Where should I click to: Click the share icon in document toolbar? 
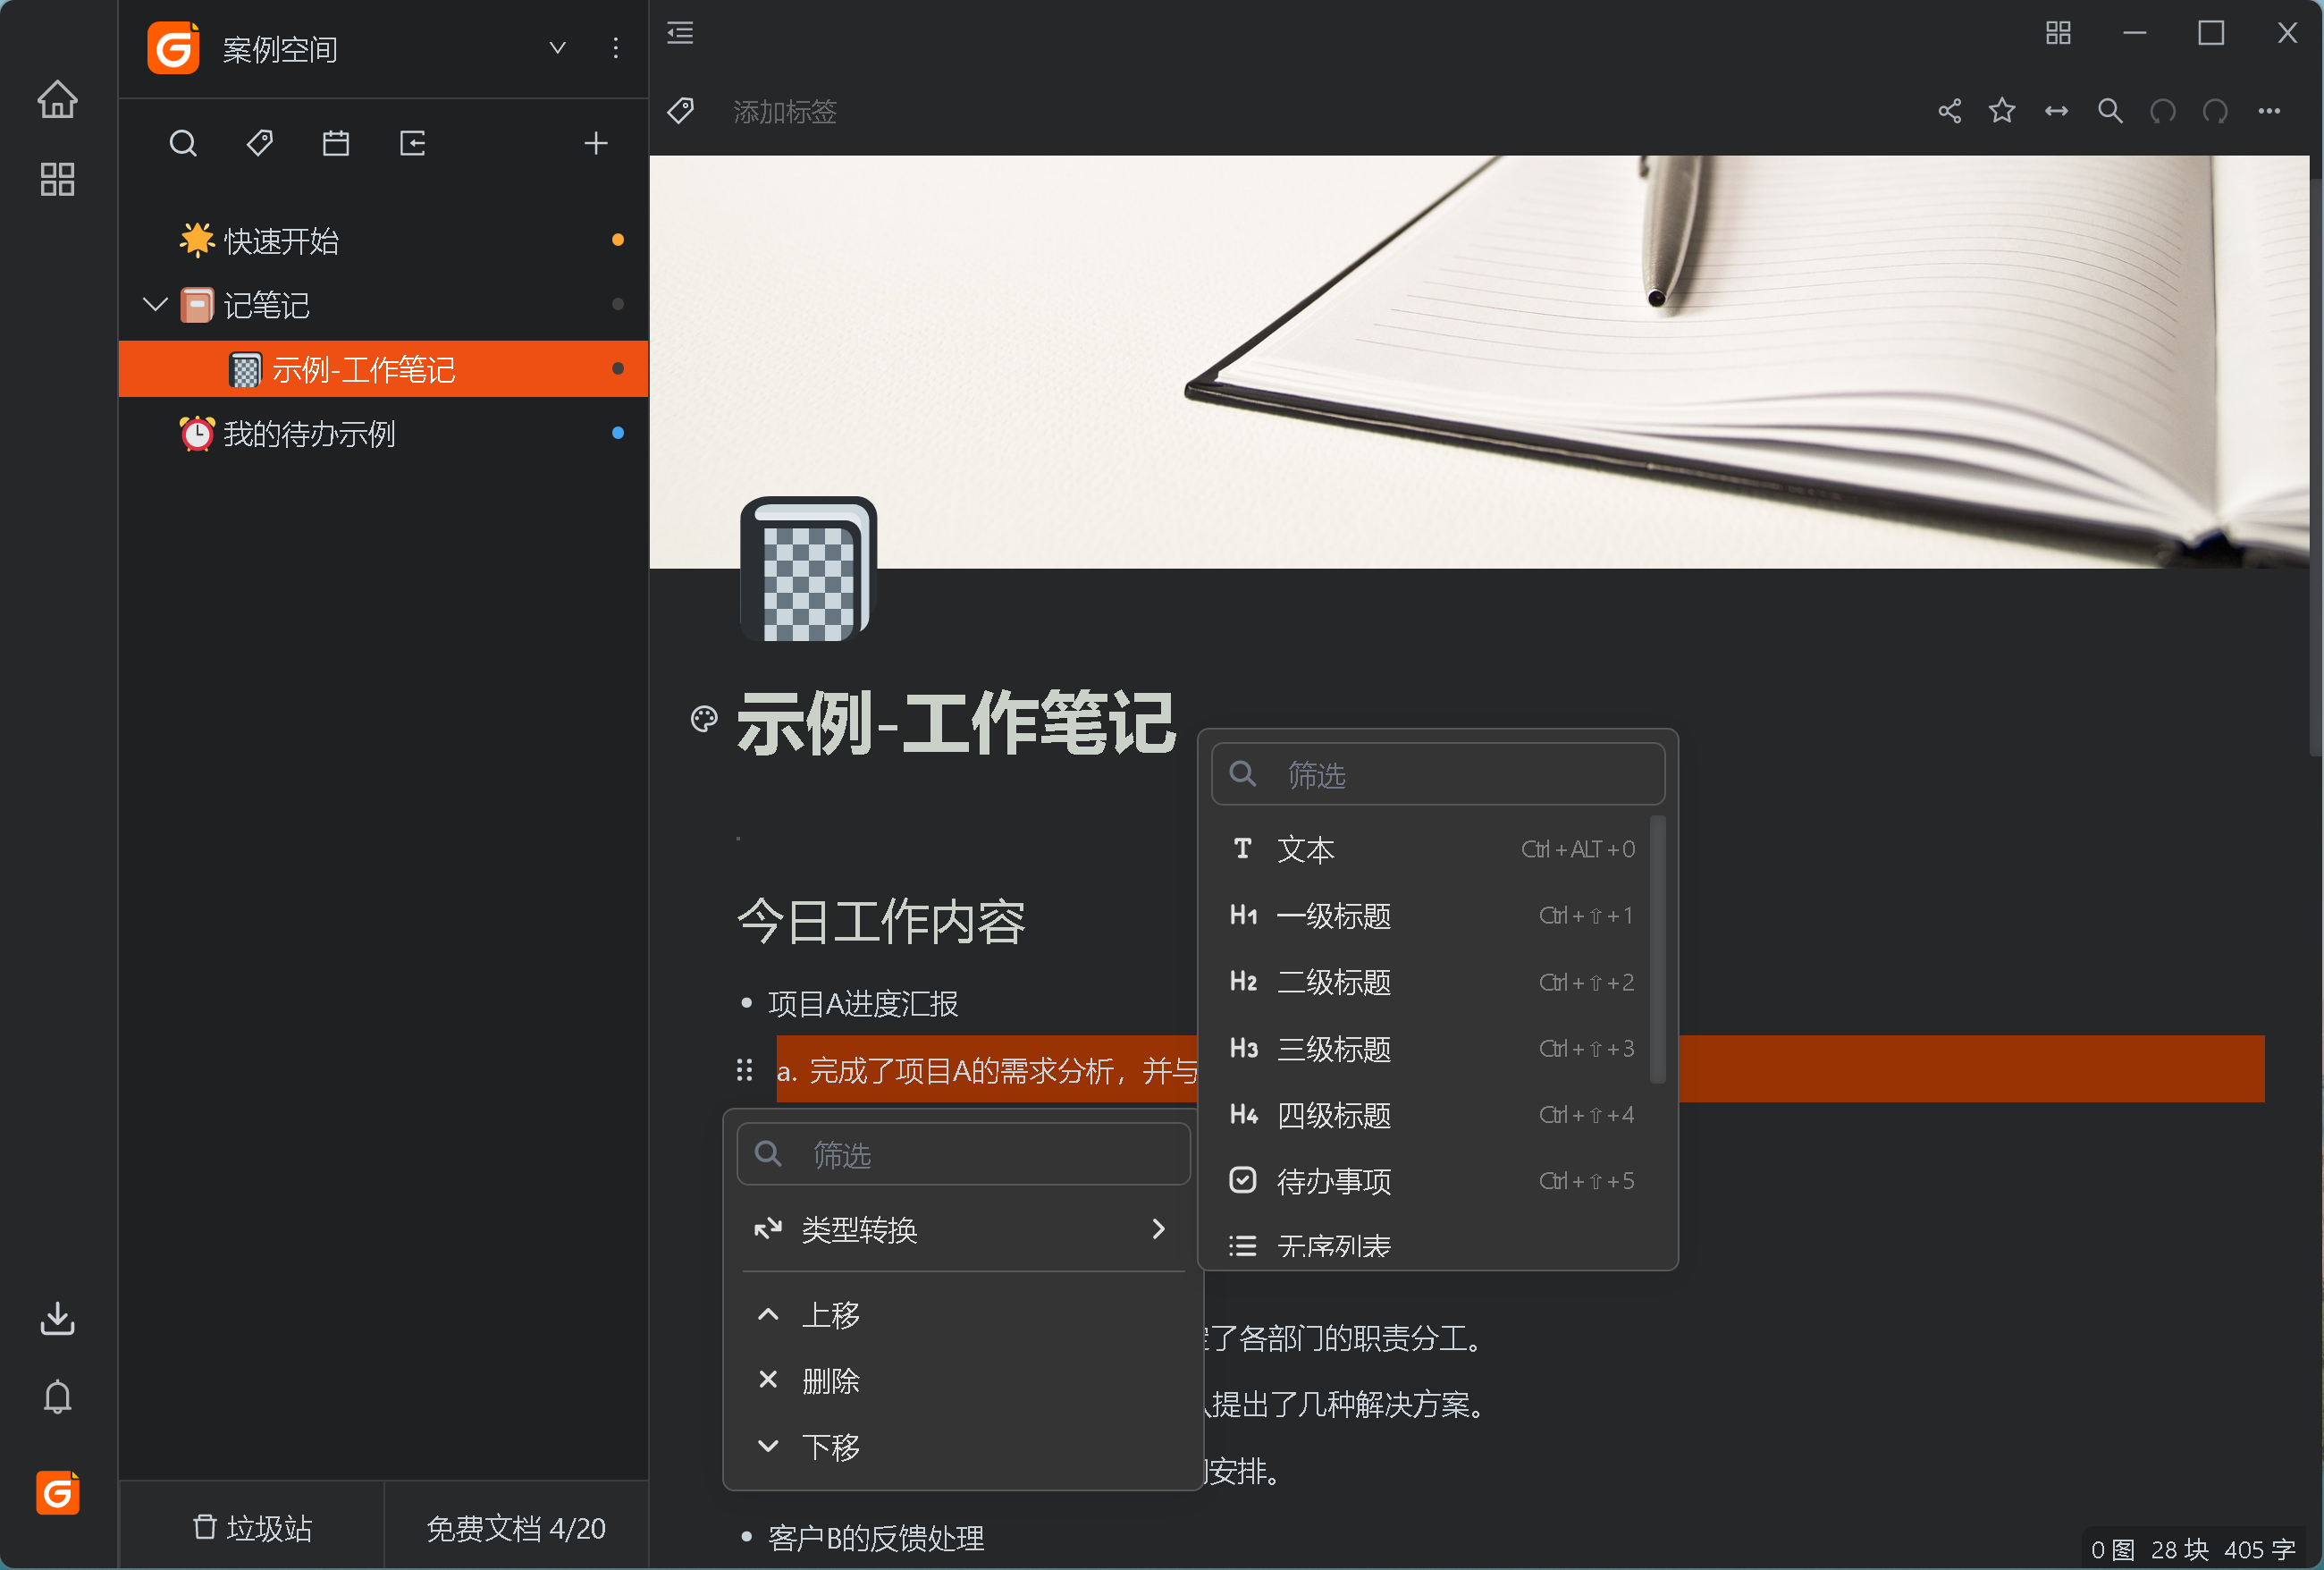pos(1949,111)
